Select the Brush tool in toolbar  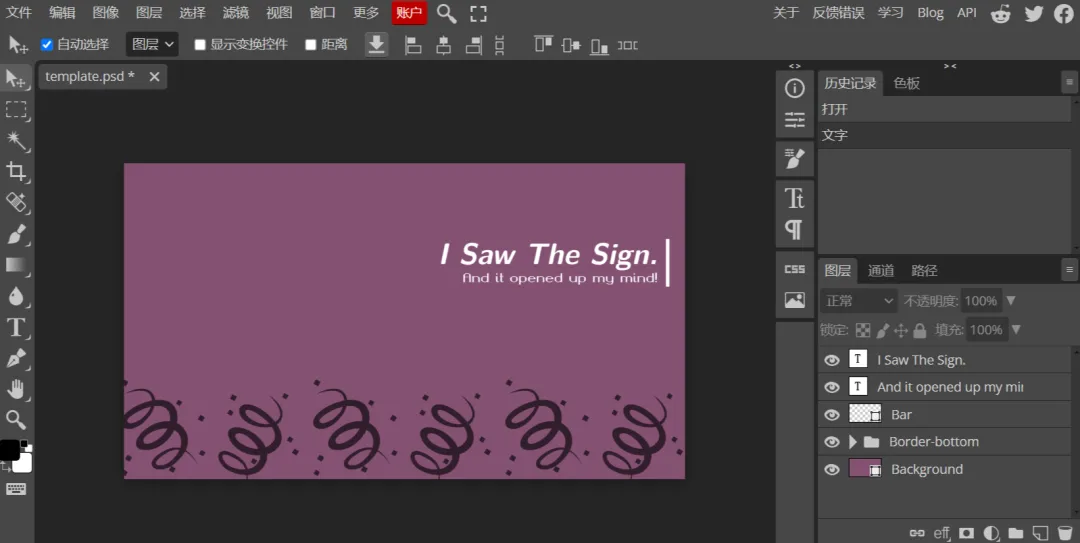coord(17,234)
